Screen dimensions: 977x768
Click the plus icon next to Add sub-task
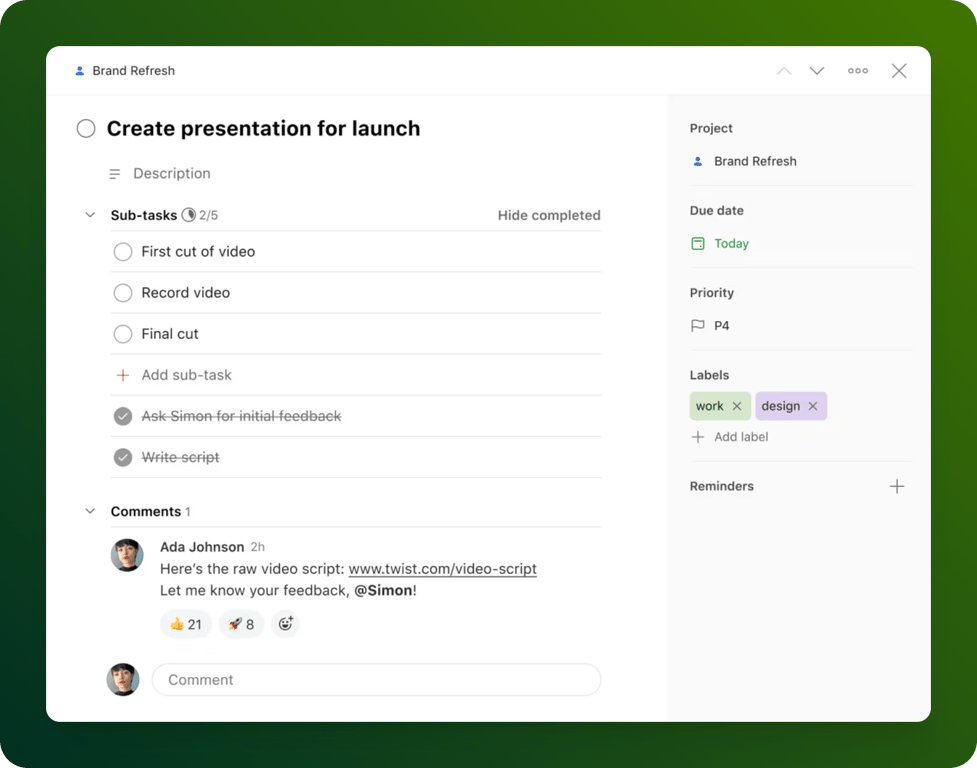(x=123, y=375)
